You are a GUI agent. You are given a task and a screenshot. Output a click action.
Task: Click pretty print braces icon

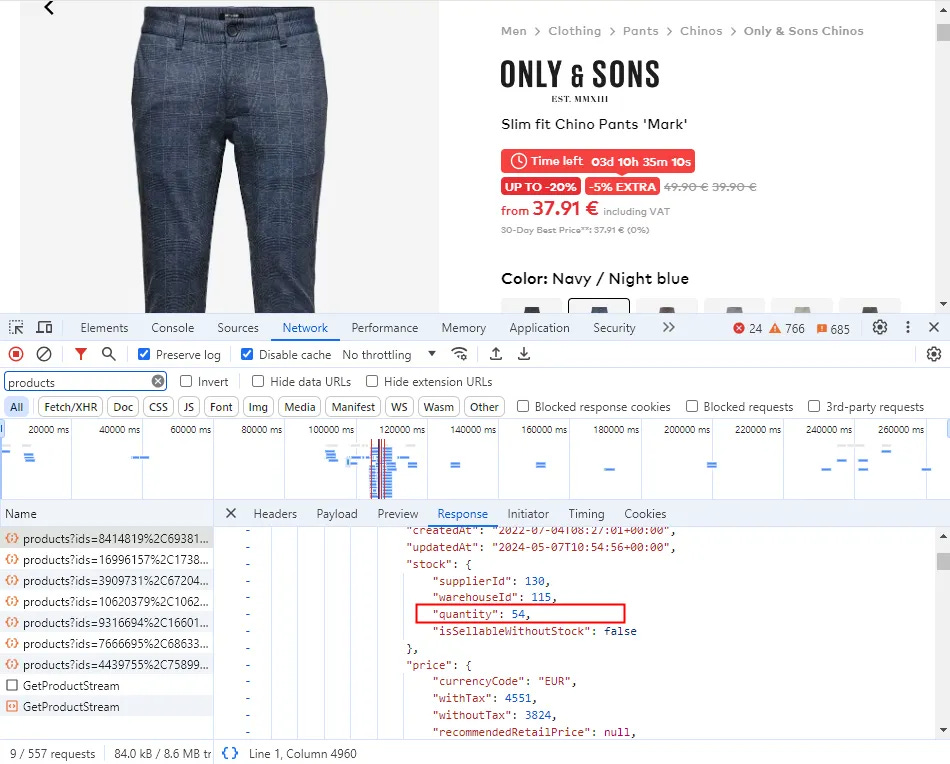[230, 753]
